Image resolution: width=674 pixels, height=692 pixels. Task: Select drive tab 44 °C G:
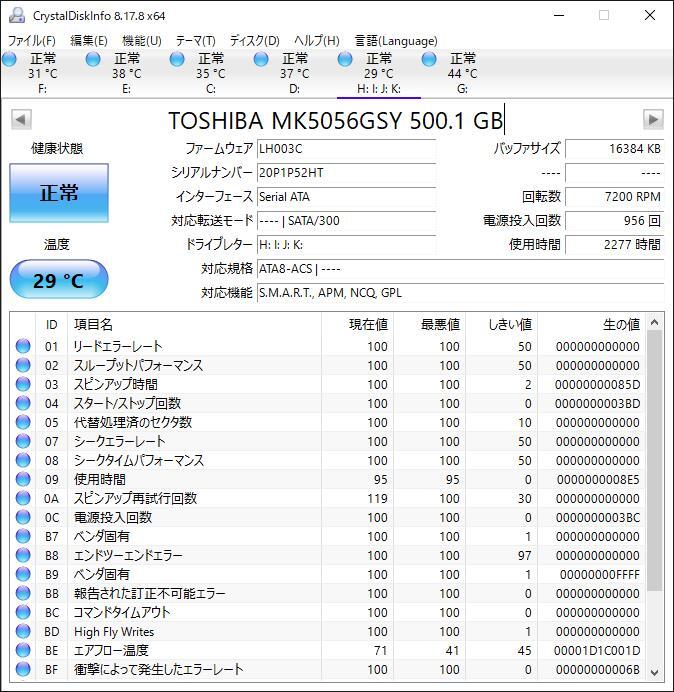(x=462, y=74)
